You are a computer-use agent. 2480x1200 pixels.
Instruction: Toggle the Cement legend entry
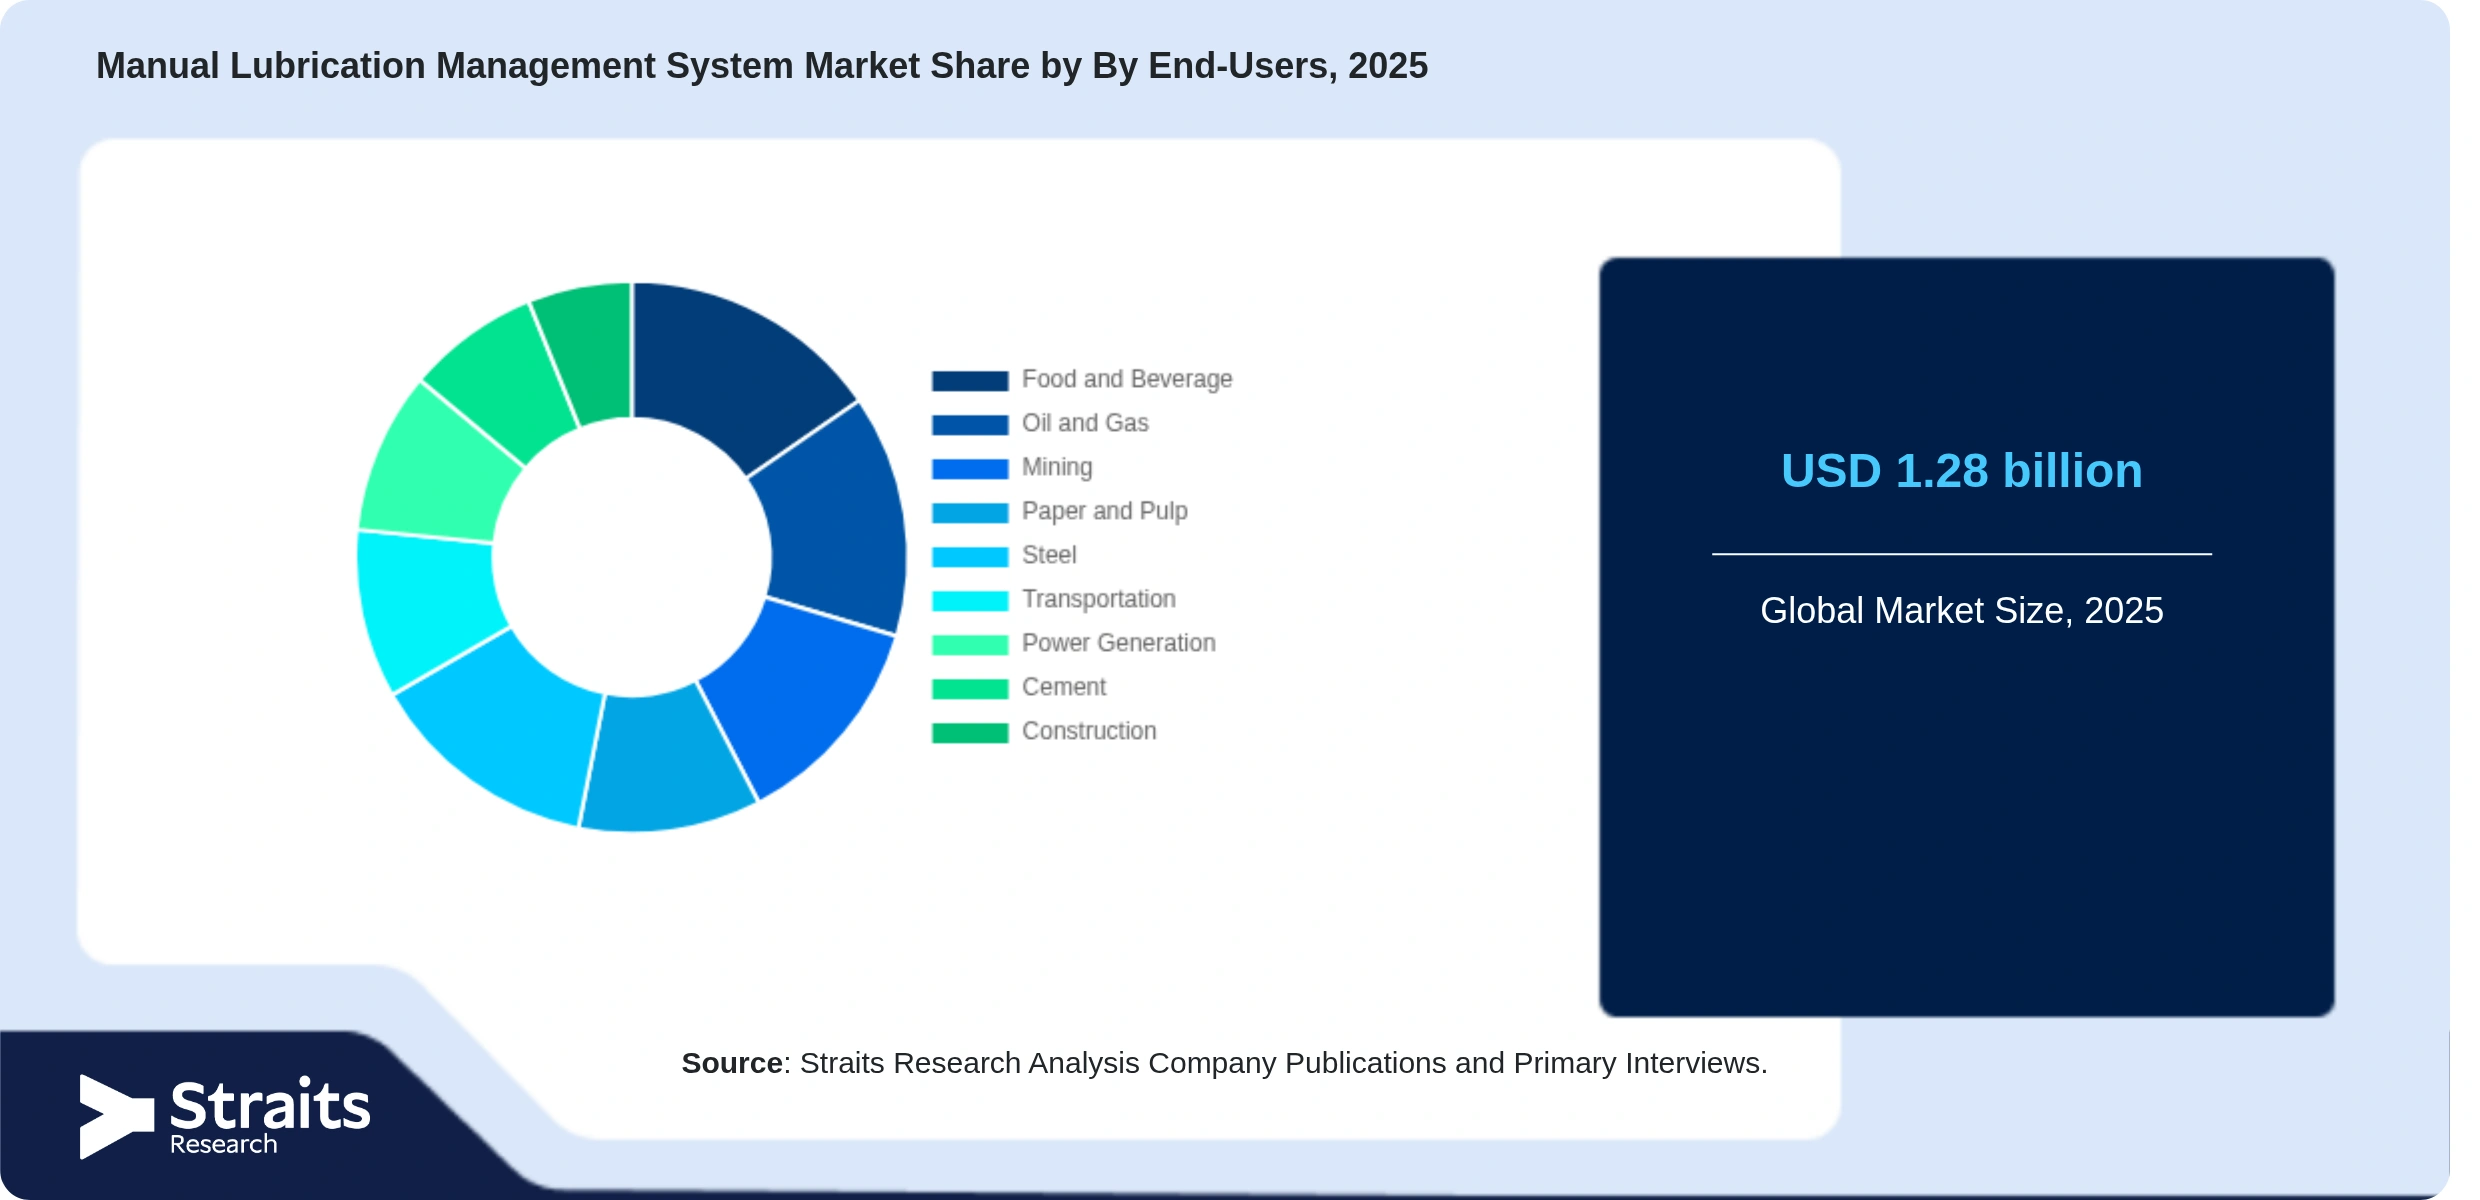pyautogui.click(x=1019, y=687)
